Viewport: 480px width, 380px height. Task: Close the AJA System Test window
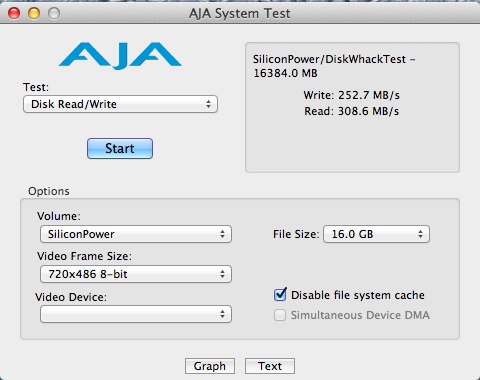tap(14, 13)
